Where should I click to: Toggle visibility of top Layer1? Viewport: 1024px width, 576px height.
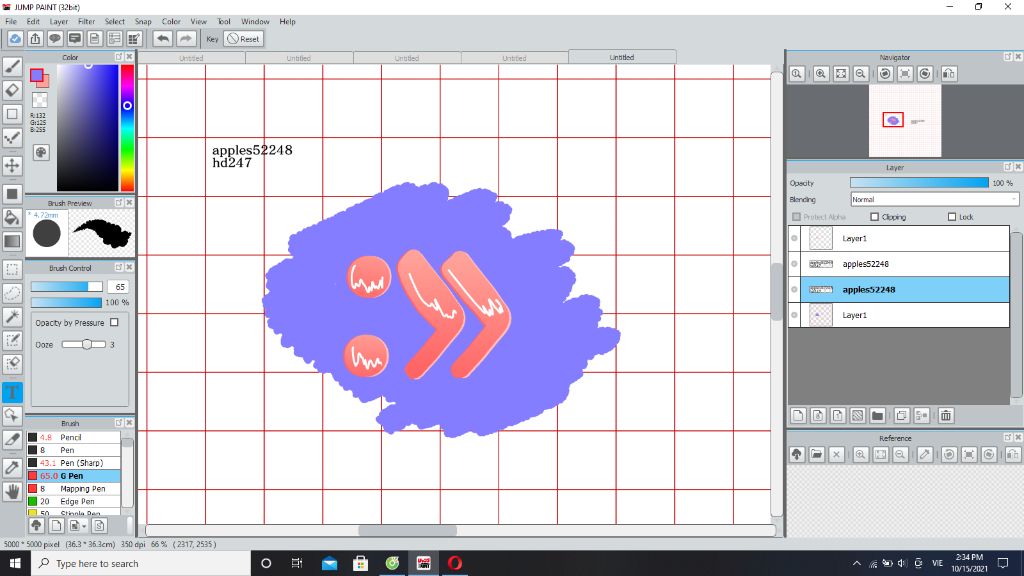click(794, 238)
